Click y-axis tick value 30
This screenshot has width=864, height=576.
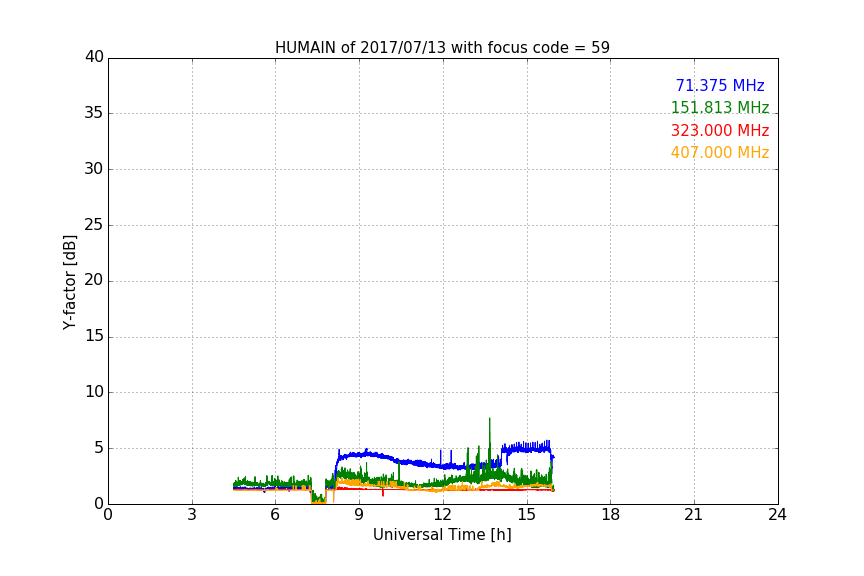pyautogui.click(x=94, y=169)
